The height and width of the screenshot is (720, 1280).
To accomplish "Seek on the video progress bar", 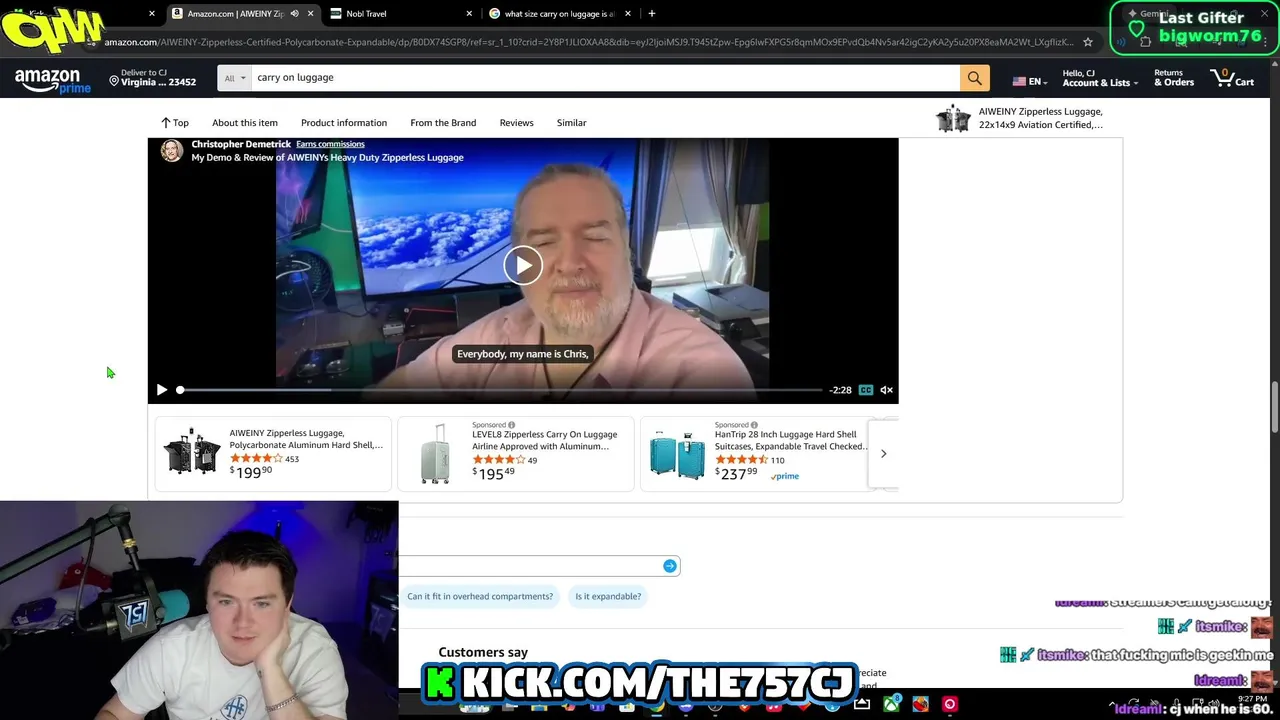I will [x=500, y=390].
